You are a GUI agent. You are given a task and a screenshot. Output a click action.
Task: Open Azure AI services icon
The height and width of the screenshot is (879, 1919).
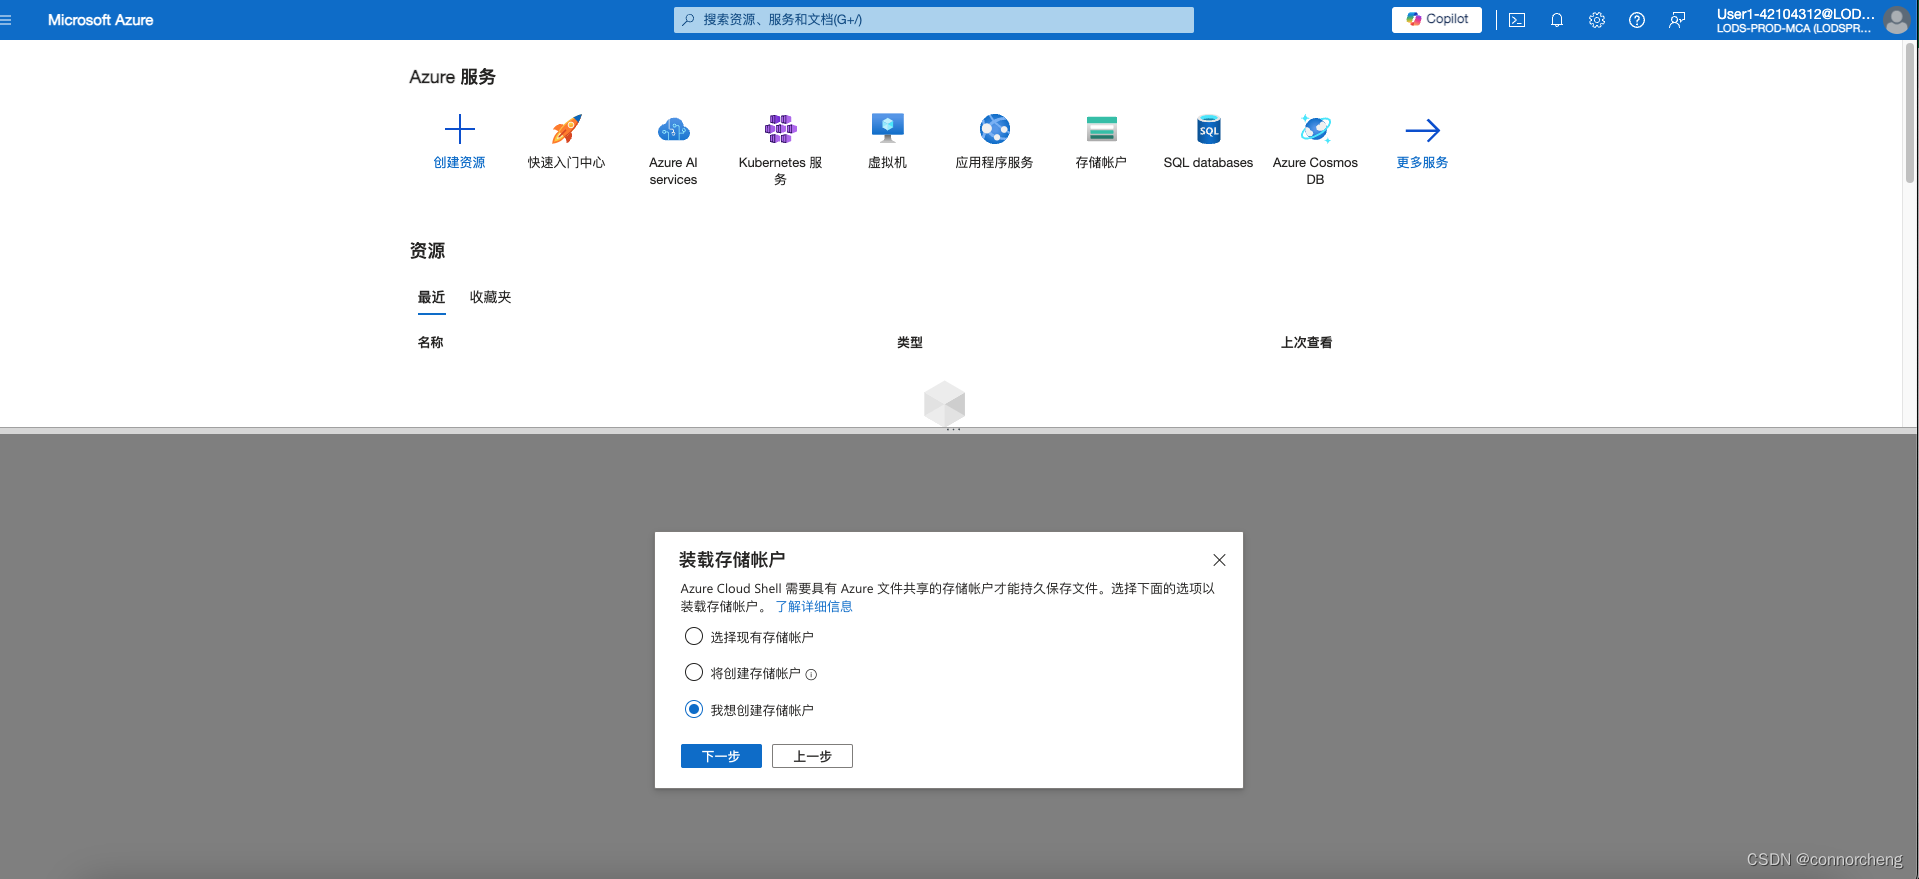tap(673, 129)
